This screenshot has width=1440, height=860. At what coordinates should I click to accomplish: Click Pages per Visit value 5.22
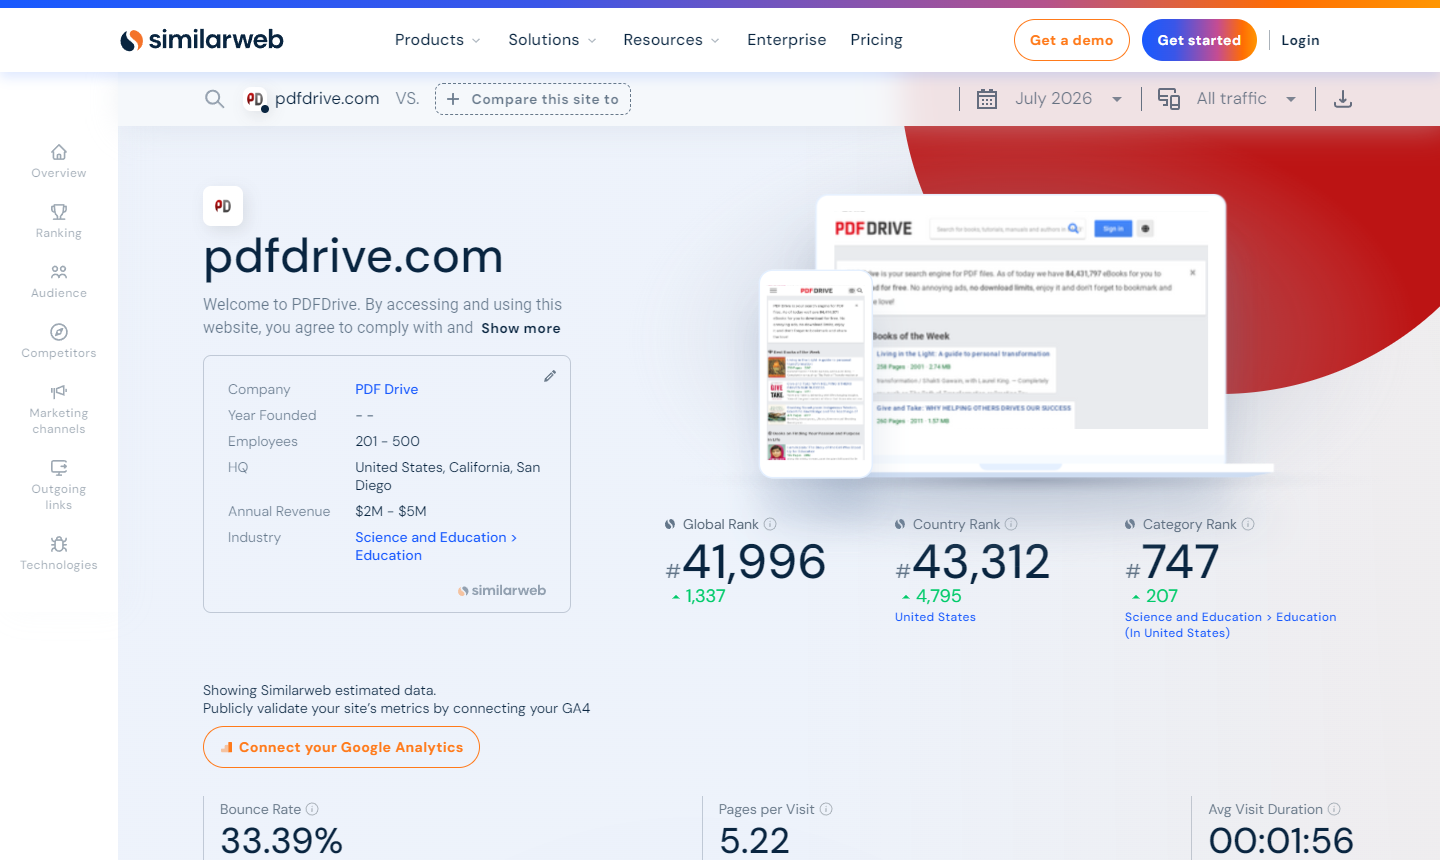(754, 841)
